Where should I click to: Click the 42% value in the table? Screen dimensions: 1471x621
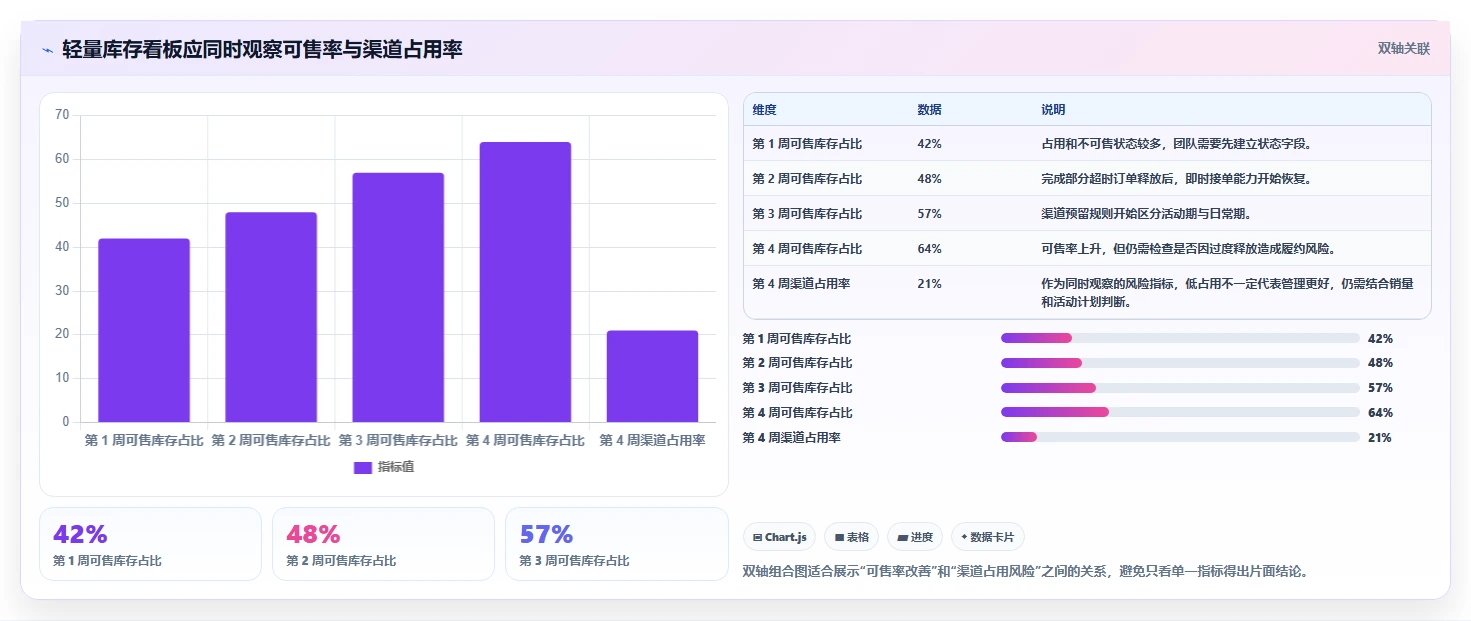(929, 144)
